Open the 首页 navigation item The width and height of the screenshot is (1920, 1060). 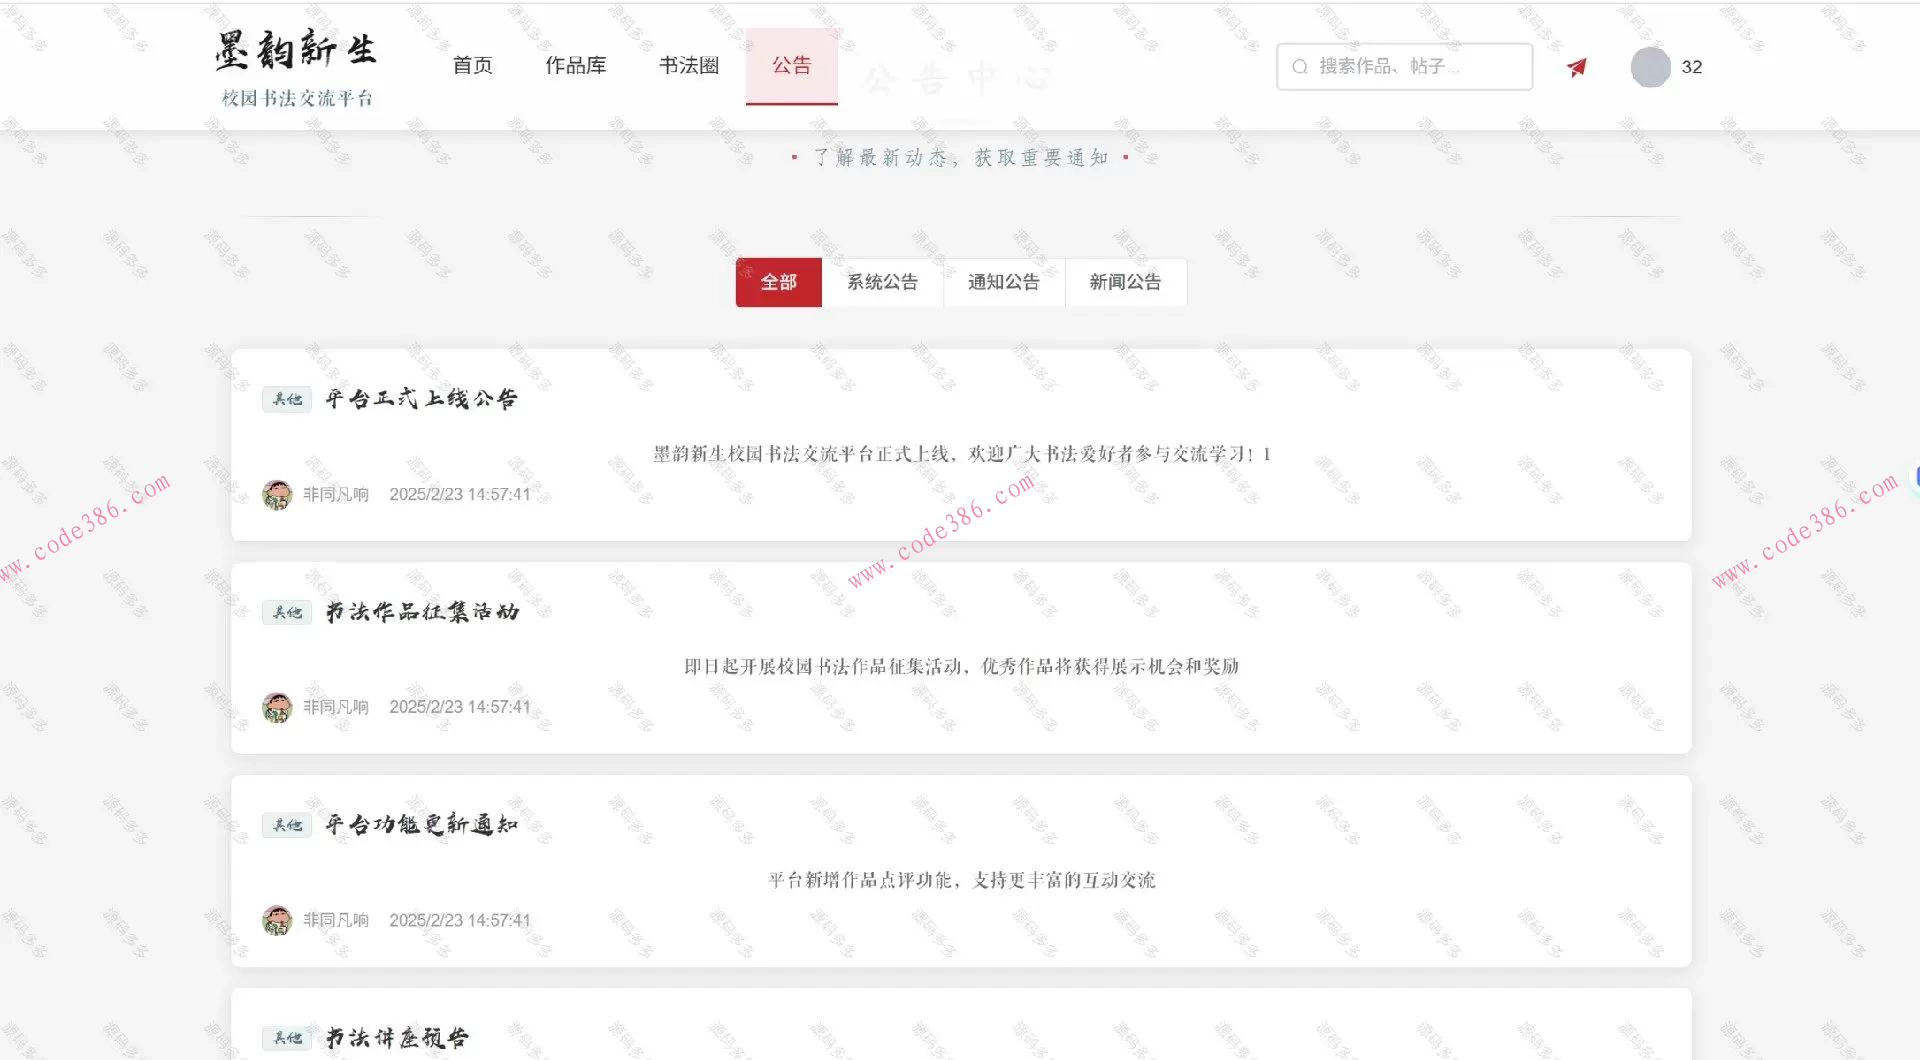pos(473,65)
